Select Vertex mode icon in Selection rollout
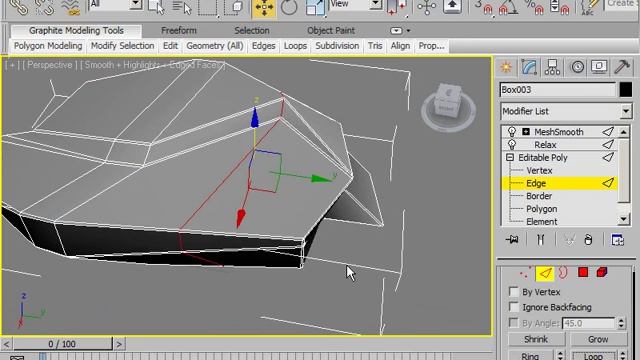640x360 pixels. (x=524, y=272)
